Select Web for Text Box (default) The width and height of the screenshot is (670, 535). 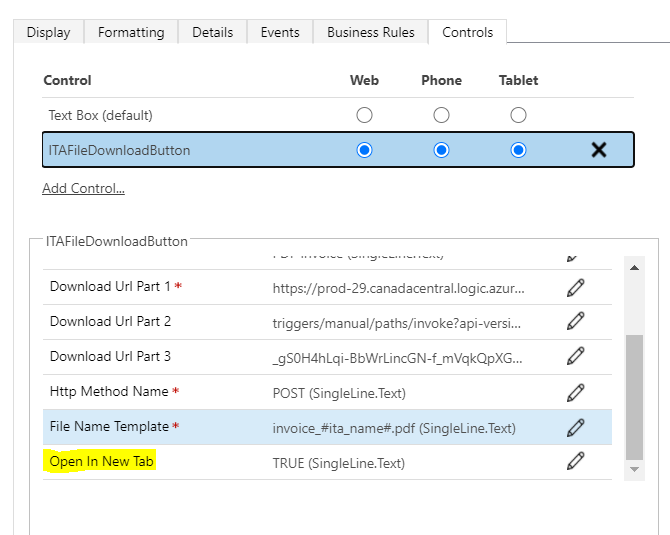[x=364, y=115]
